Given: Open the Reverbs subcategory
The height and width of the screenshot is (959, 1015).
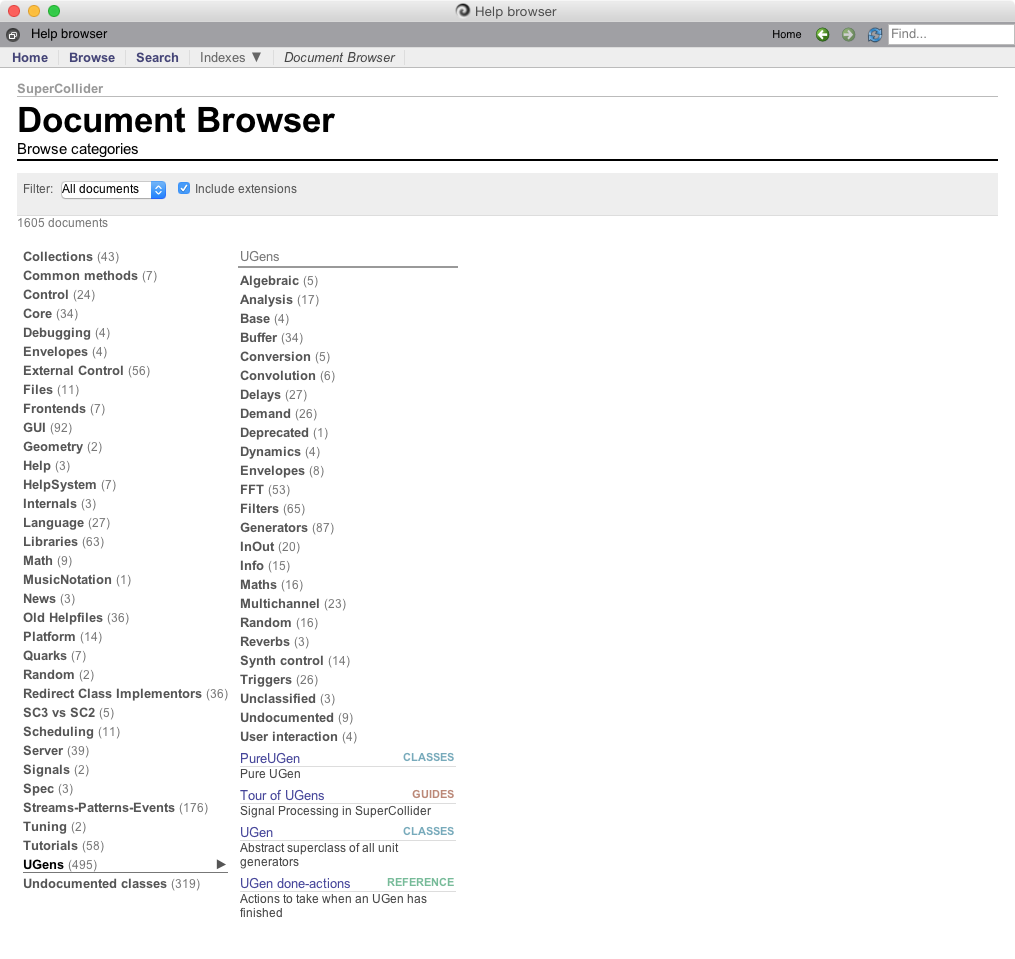Looking at the screenshot, I should [274, 642].
